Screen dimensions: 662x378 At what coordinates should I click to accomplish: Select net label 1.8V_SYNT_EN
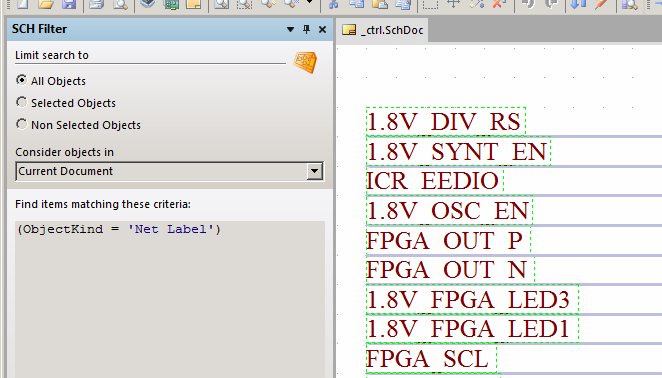[458, 151]
